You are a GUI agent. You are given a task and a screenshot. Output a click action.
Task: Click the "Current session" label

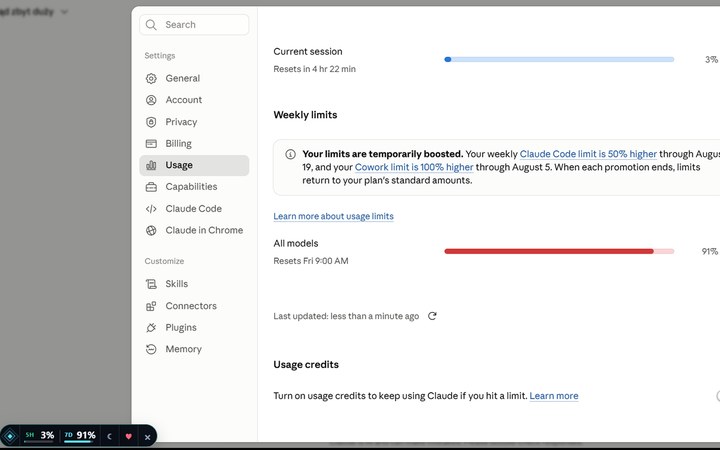coord(308,51)
